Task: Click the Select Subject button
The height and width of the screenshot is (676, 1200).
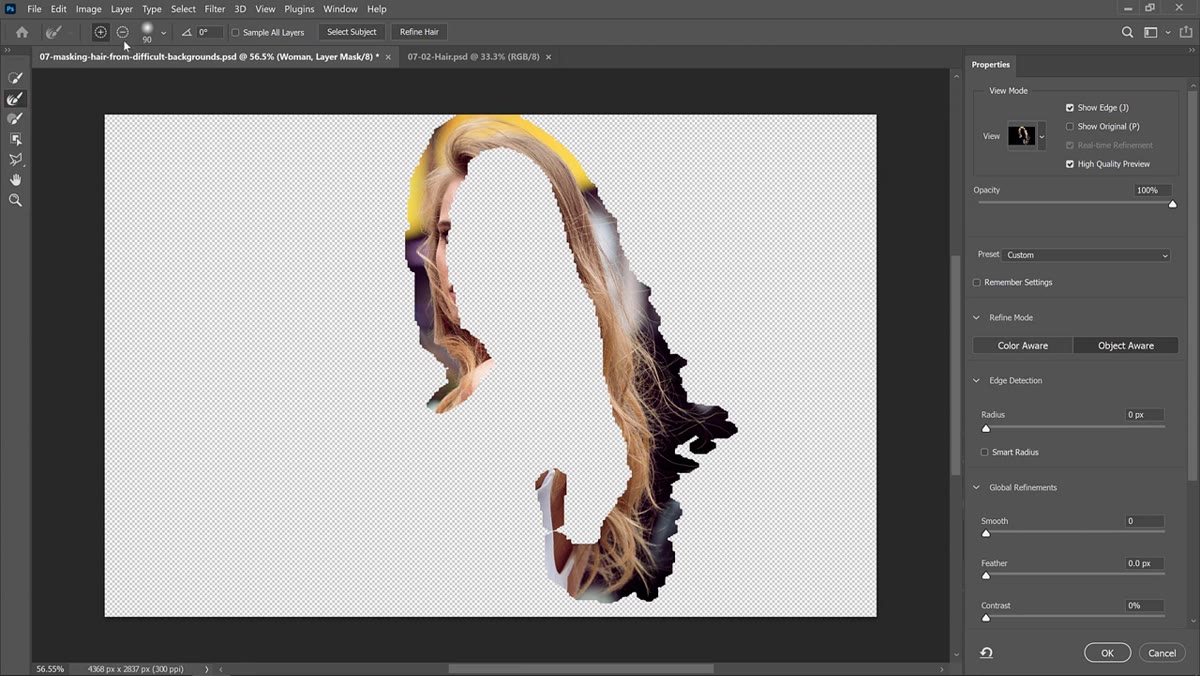Action: 352,32
